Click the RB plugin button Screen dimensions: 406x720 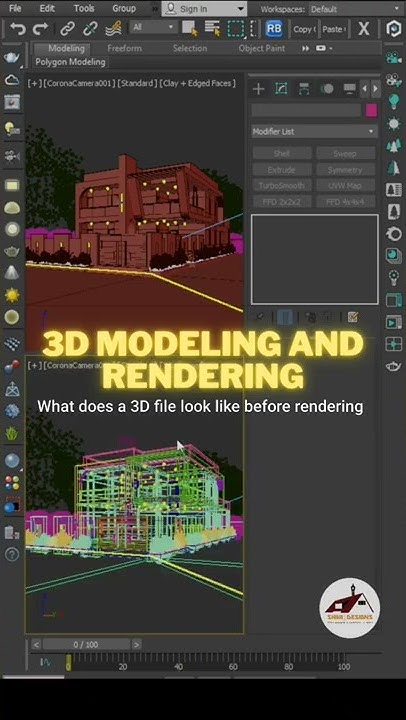(274, 29)
